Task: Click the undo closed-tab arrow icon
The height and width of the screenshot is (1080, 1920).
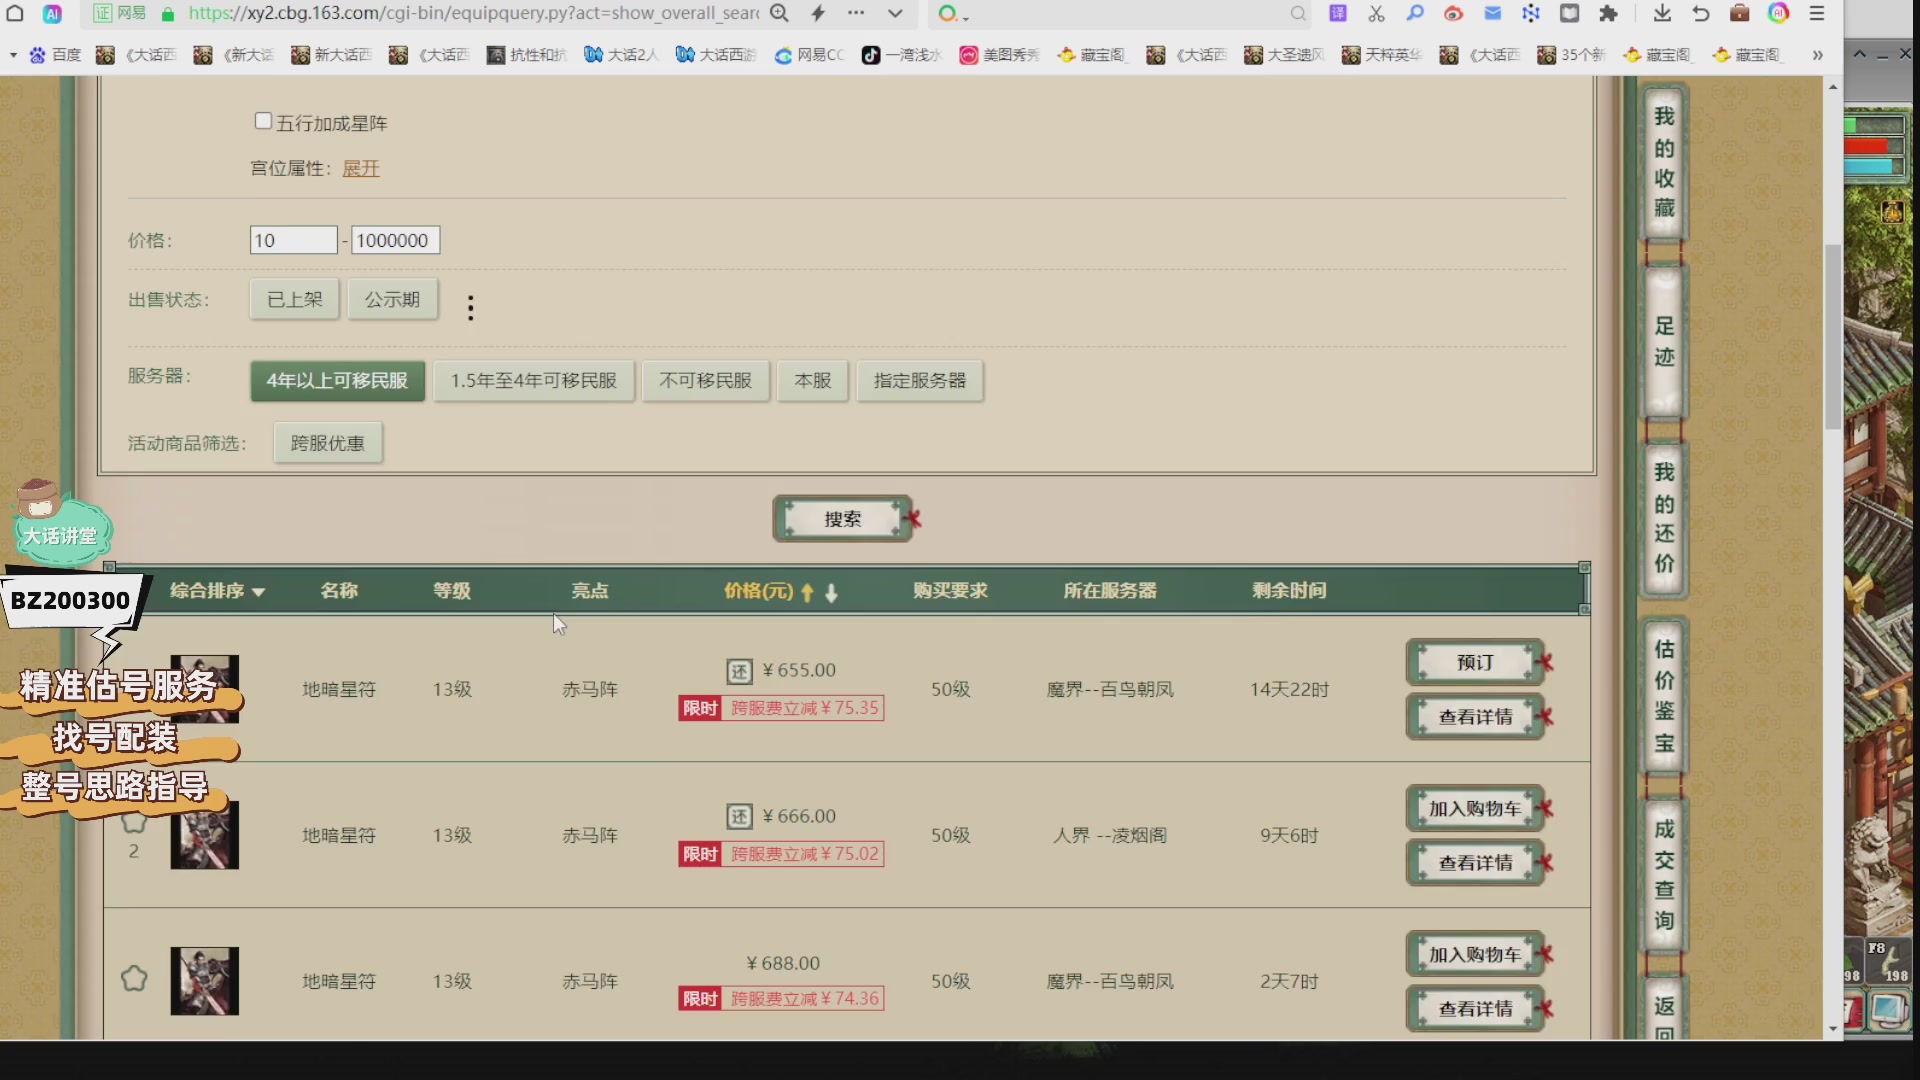Action: 1701,13
